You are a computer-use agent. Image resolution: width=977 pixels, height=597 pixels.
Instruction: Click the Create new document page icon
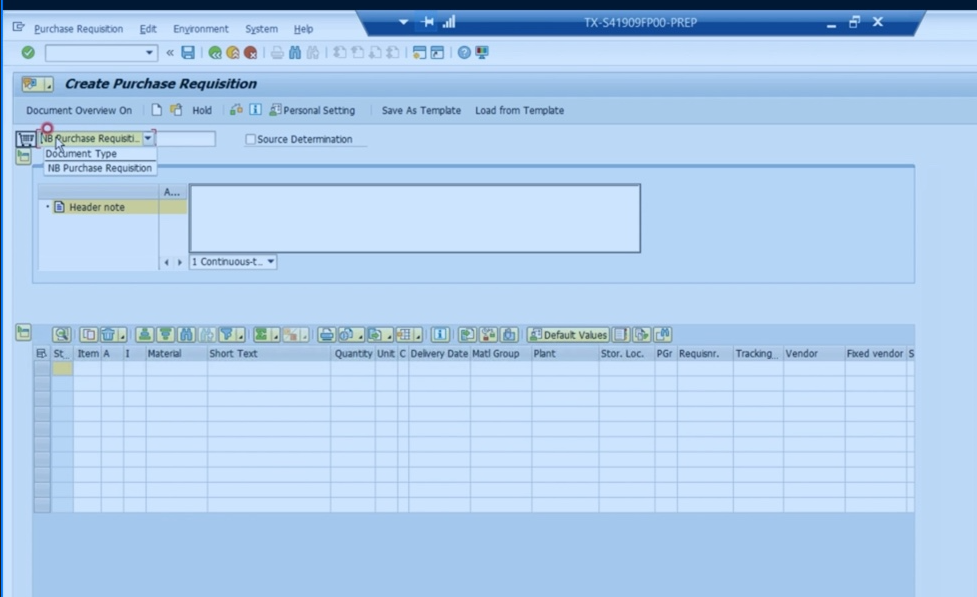coord(156,110)
